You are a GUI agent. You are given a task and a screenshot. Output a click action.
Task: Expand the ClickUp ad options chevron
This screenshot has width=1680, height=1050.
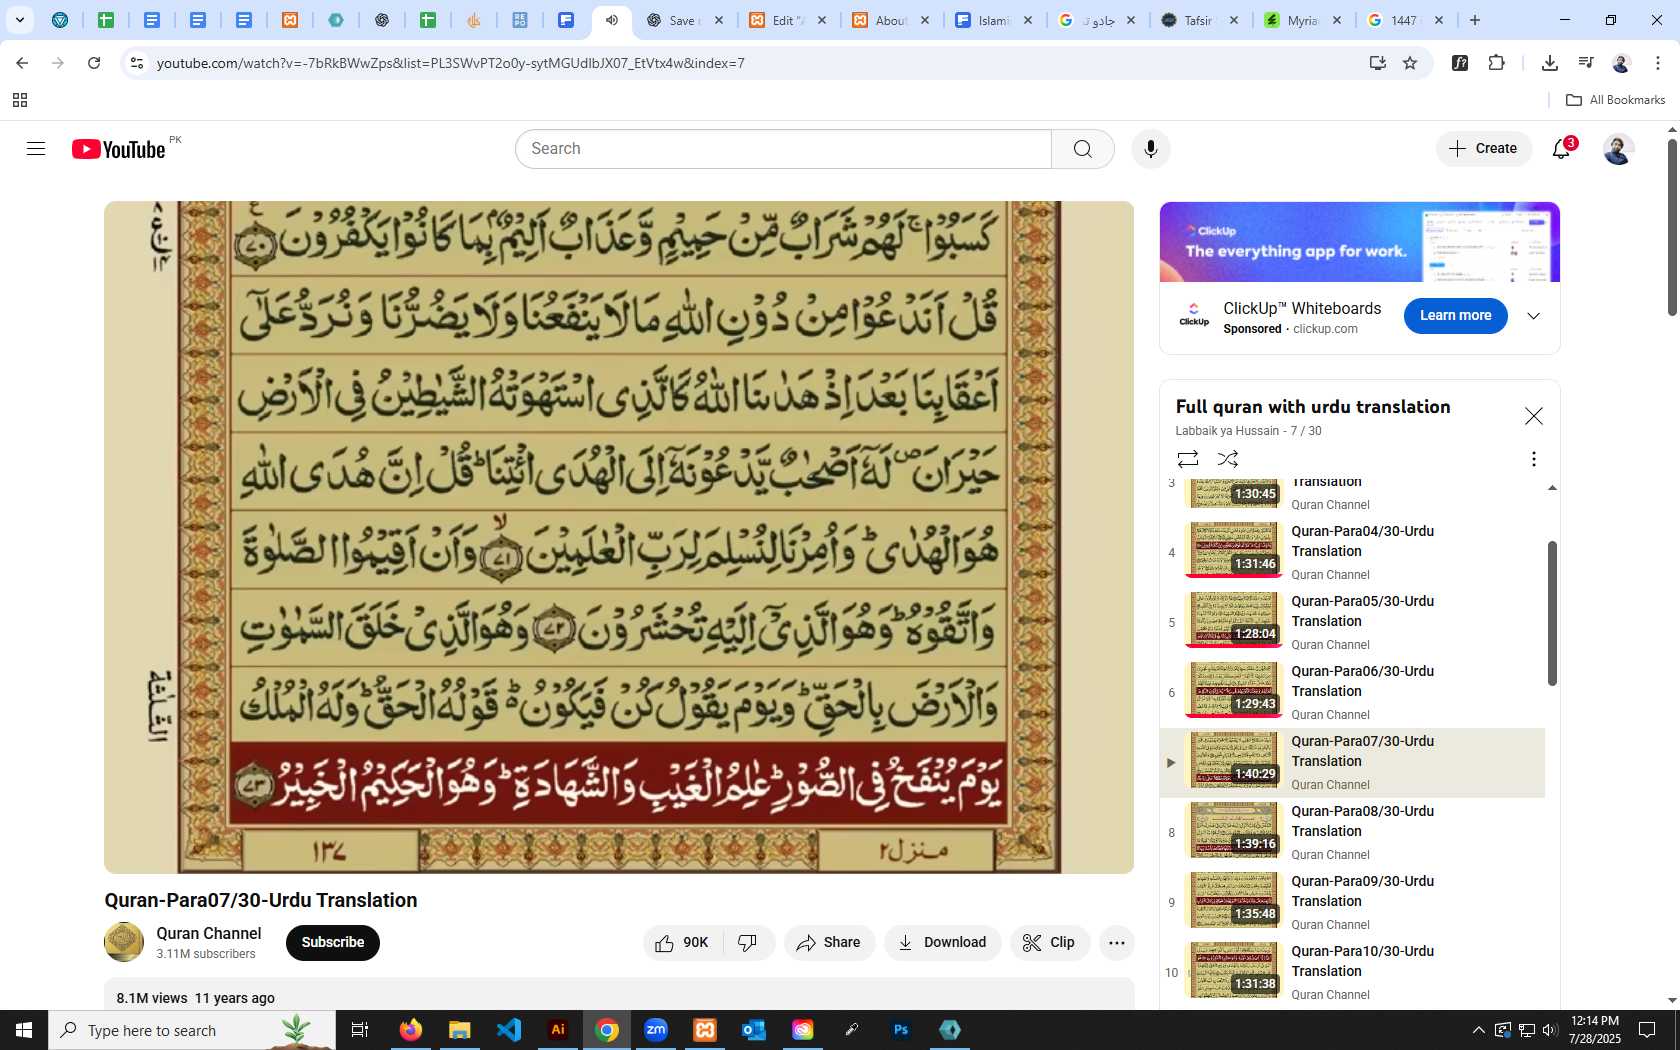(x=1533, y=316)
